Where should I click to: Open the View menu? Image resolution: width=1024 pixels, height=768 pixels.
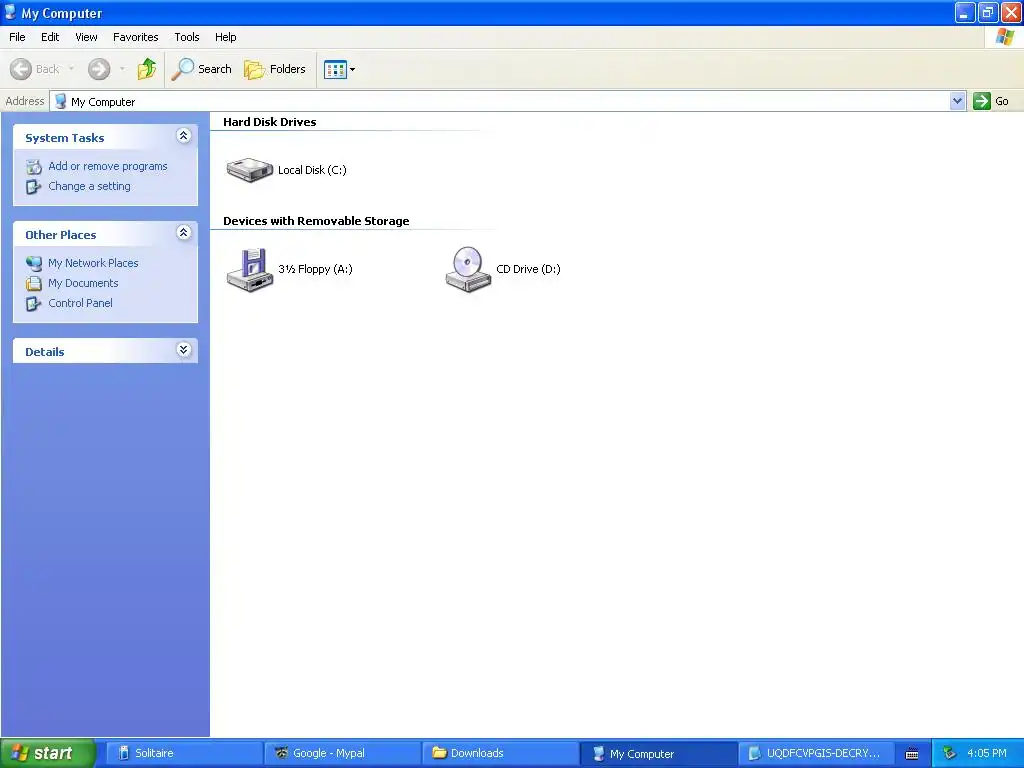pyautogui.click(x=86, y=37)
